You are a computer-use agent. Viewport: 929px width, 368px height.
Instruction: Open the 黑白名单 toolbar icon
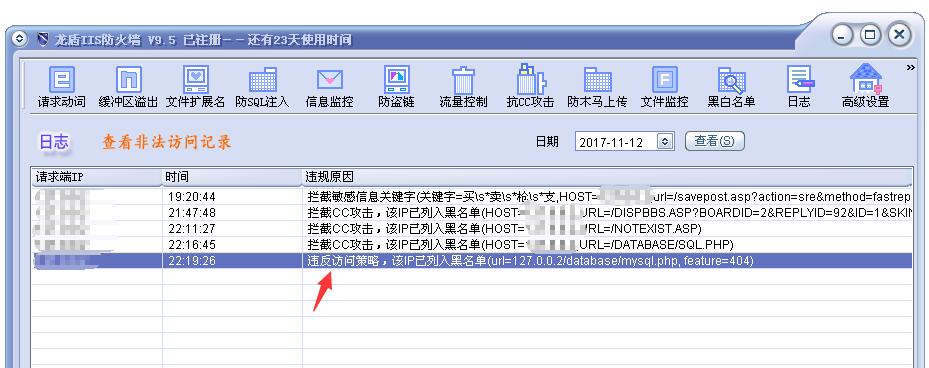tap(731, 87)
